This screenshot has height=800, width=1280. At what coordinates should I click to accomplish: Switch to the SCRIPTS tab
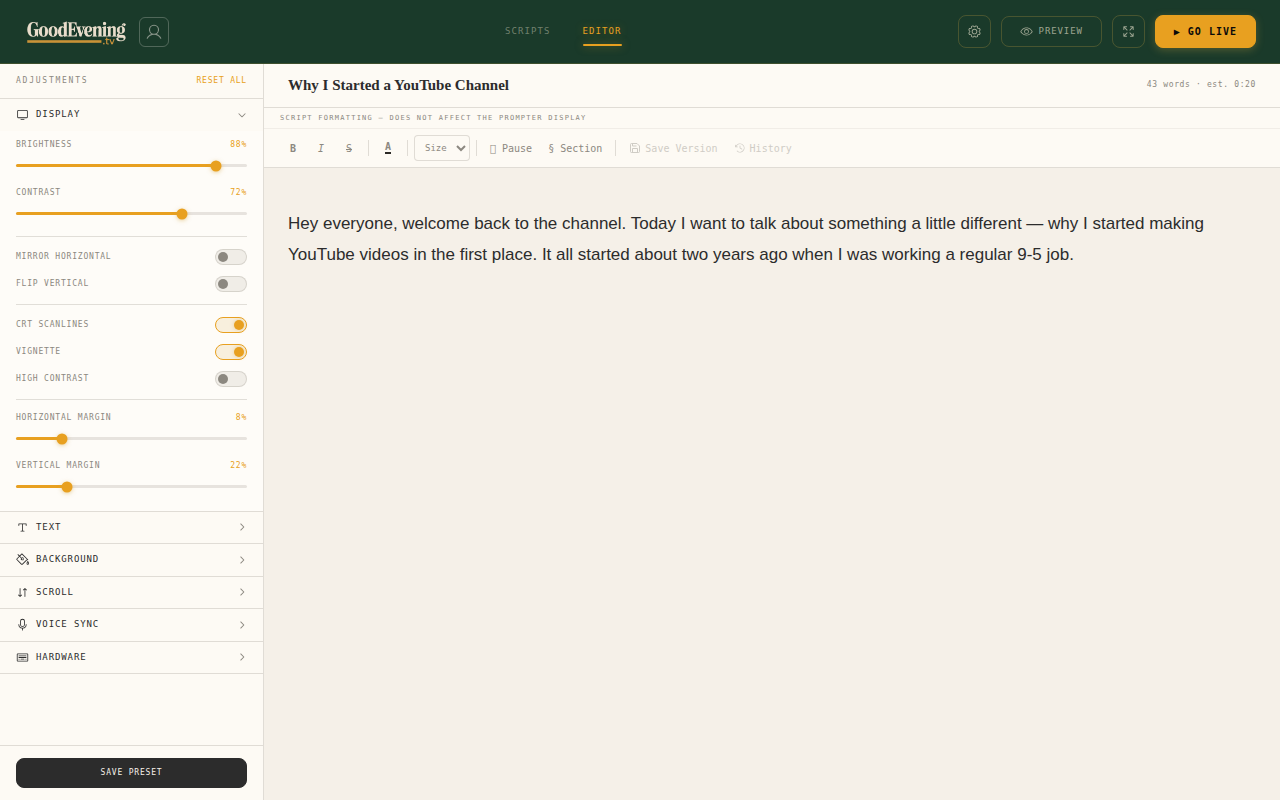[x=527, y=31]
